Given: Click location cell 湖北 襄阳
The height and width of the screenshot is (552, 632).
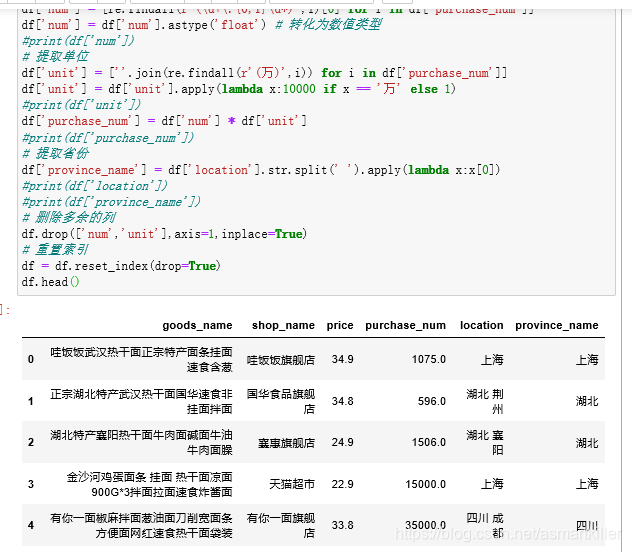Looking at the screenshot, I should click(485, 442).
